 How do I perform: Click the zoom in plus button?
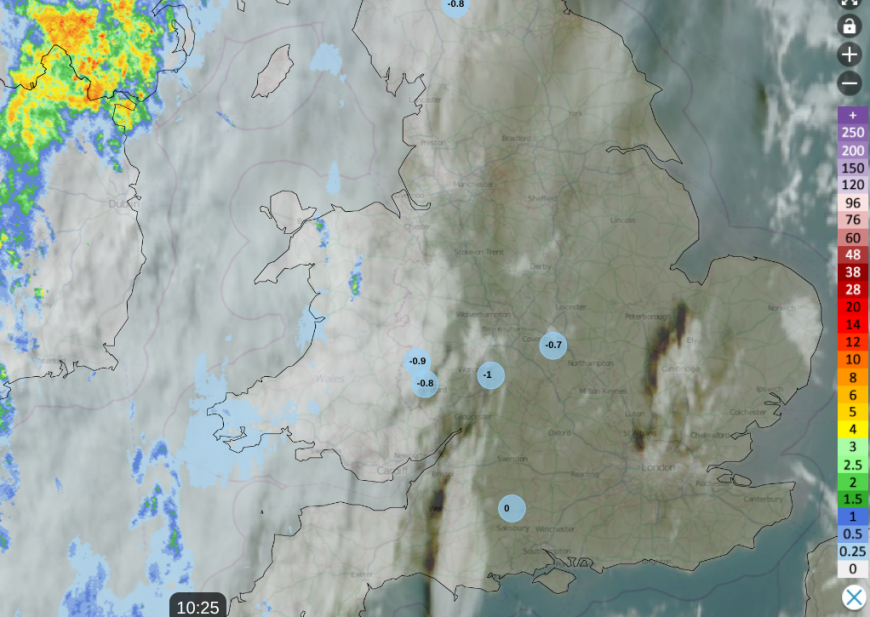tap(849, 54)
